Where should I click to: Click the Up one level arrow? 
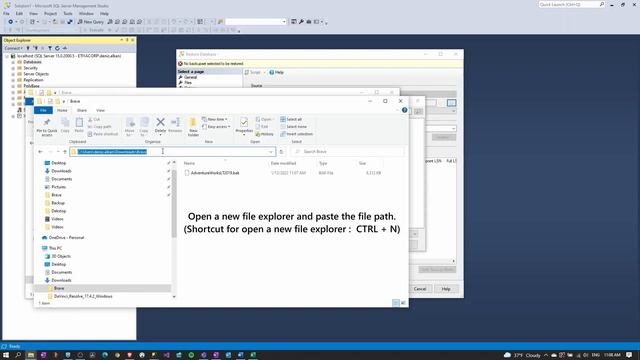pos(64,152)
